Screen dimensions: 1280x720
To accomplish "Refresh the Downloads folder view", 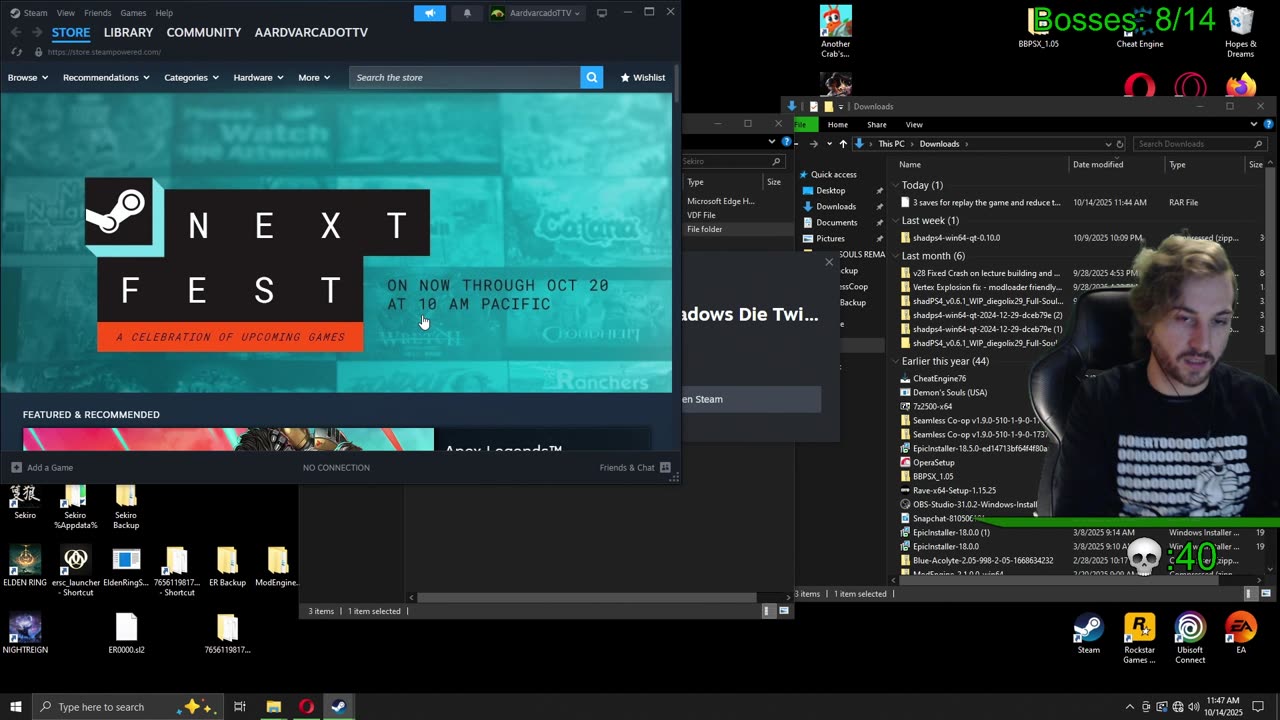I will pos(1120,144).
